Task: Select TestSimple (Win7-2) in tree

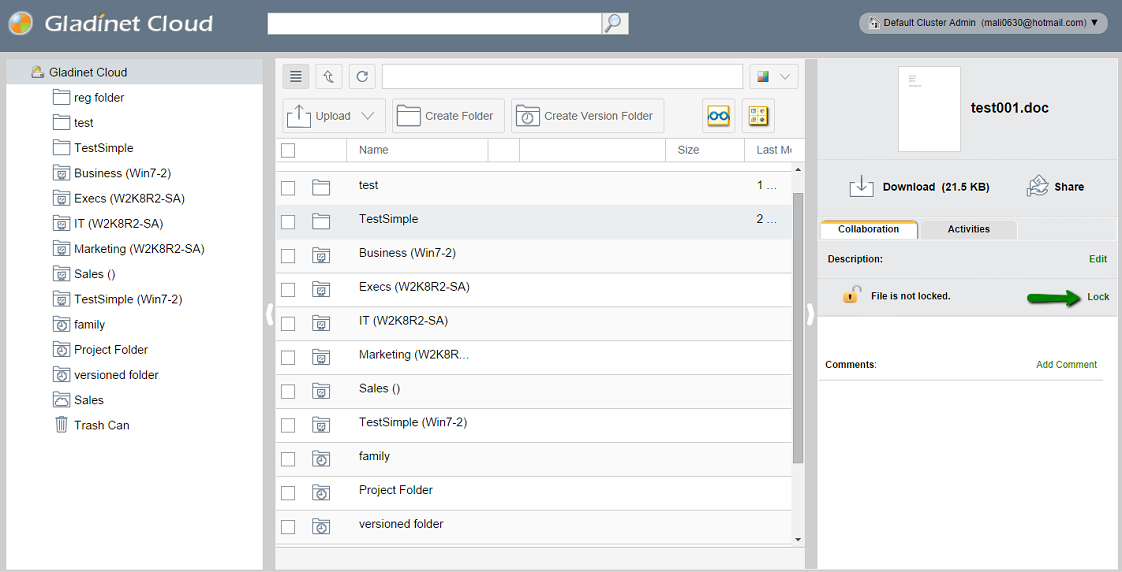Action: coord(128,299)
